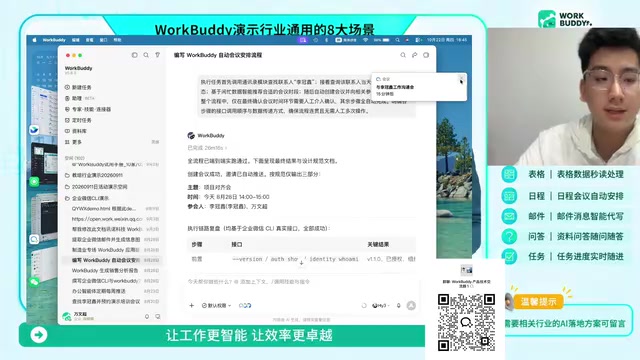Click the rightmost panel icon in chat header
The height and width of the screenshot is (360, 640).
(426, 55)
